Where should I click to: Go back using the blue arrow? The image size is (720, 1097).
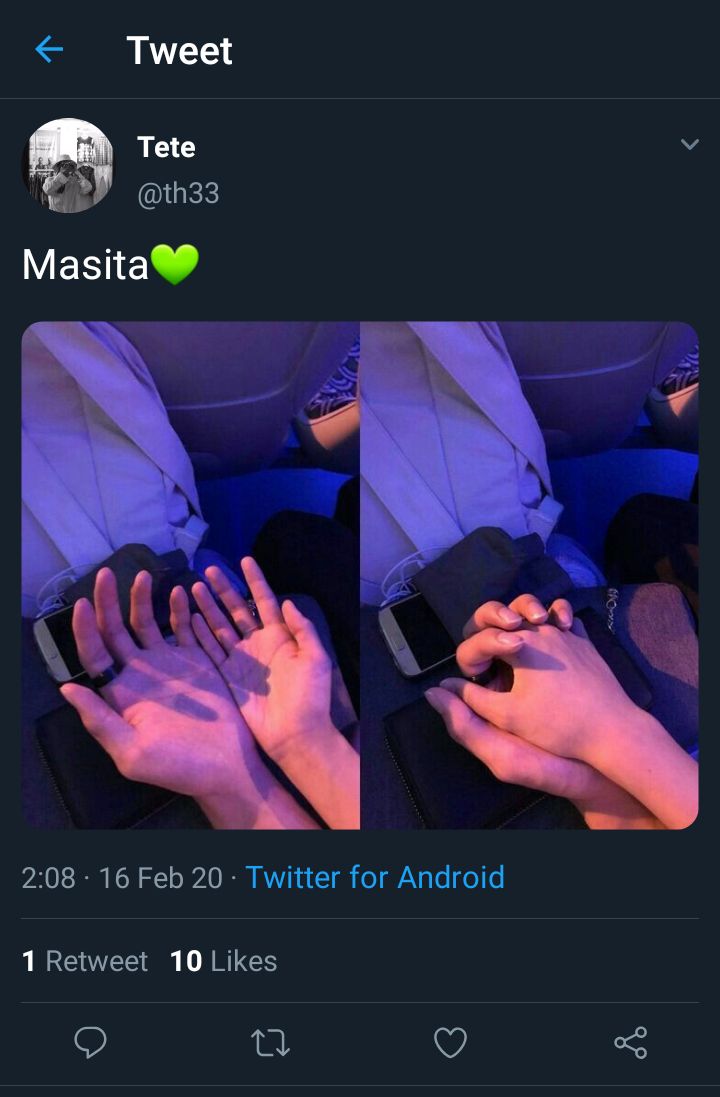coord(49,50)
